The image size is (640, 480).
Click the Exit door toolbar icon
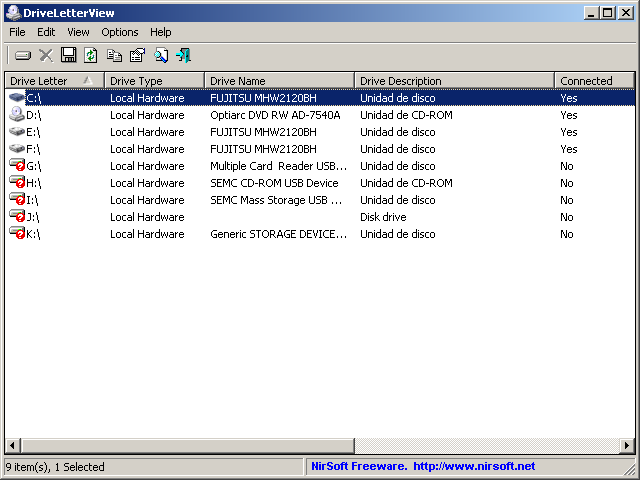pyautogui.click(x=184, y=55)
